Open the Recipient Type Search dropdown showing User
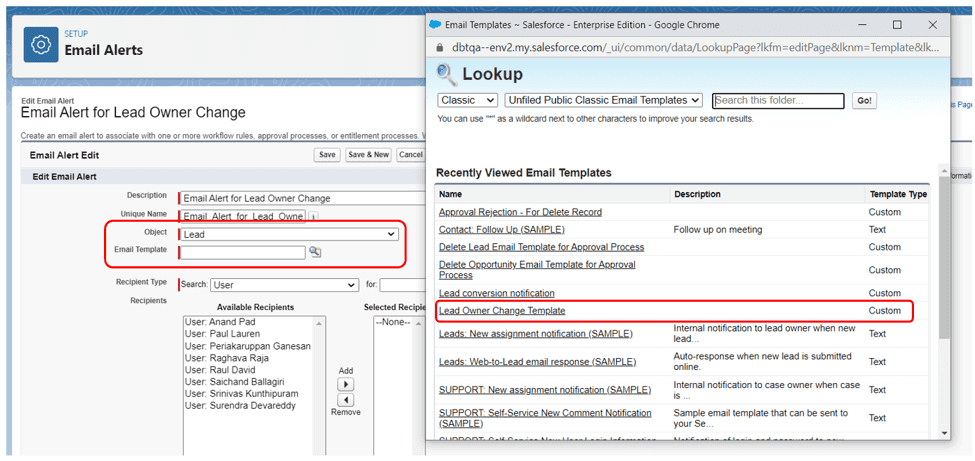This screenshot has width=975, height=461. tap(284, 285)
